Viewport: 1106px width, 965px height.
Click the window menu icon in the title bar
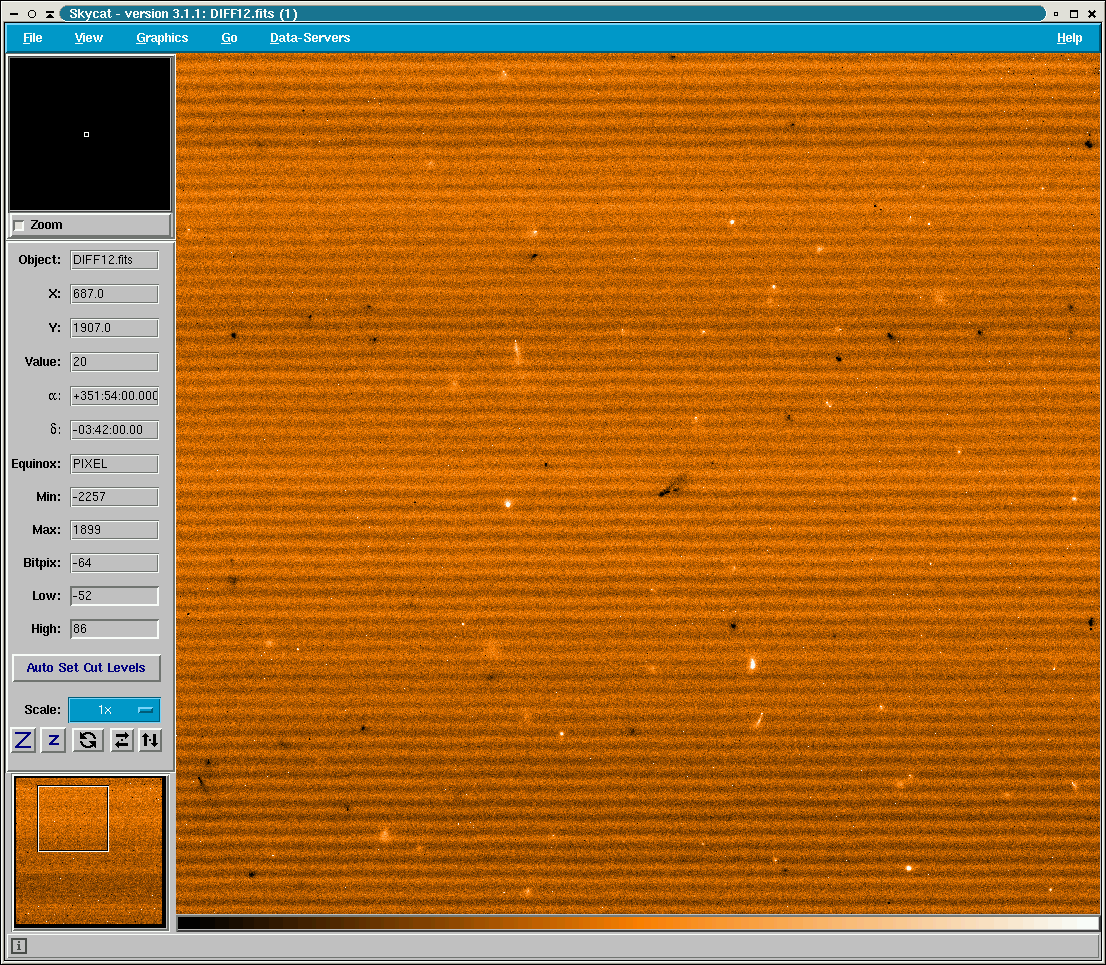tap(15, 13)
